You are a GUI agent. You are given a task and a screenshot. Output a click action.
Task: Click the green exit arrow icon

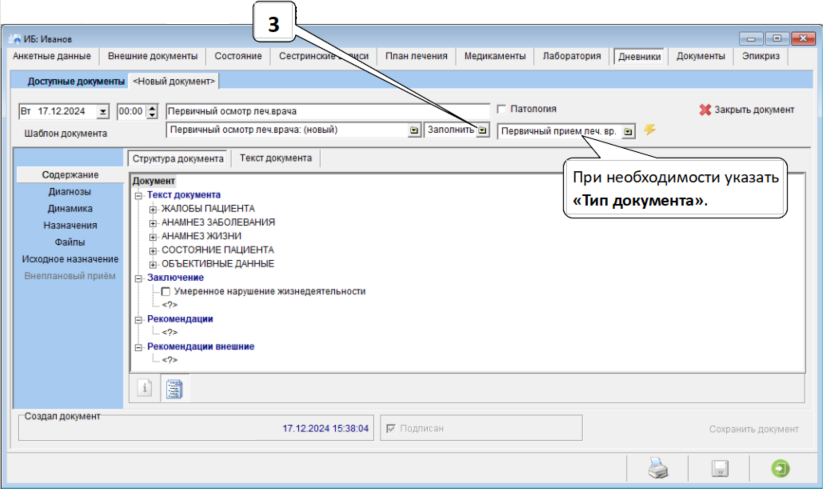click(x=779, y=468)
